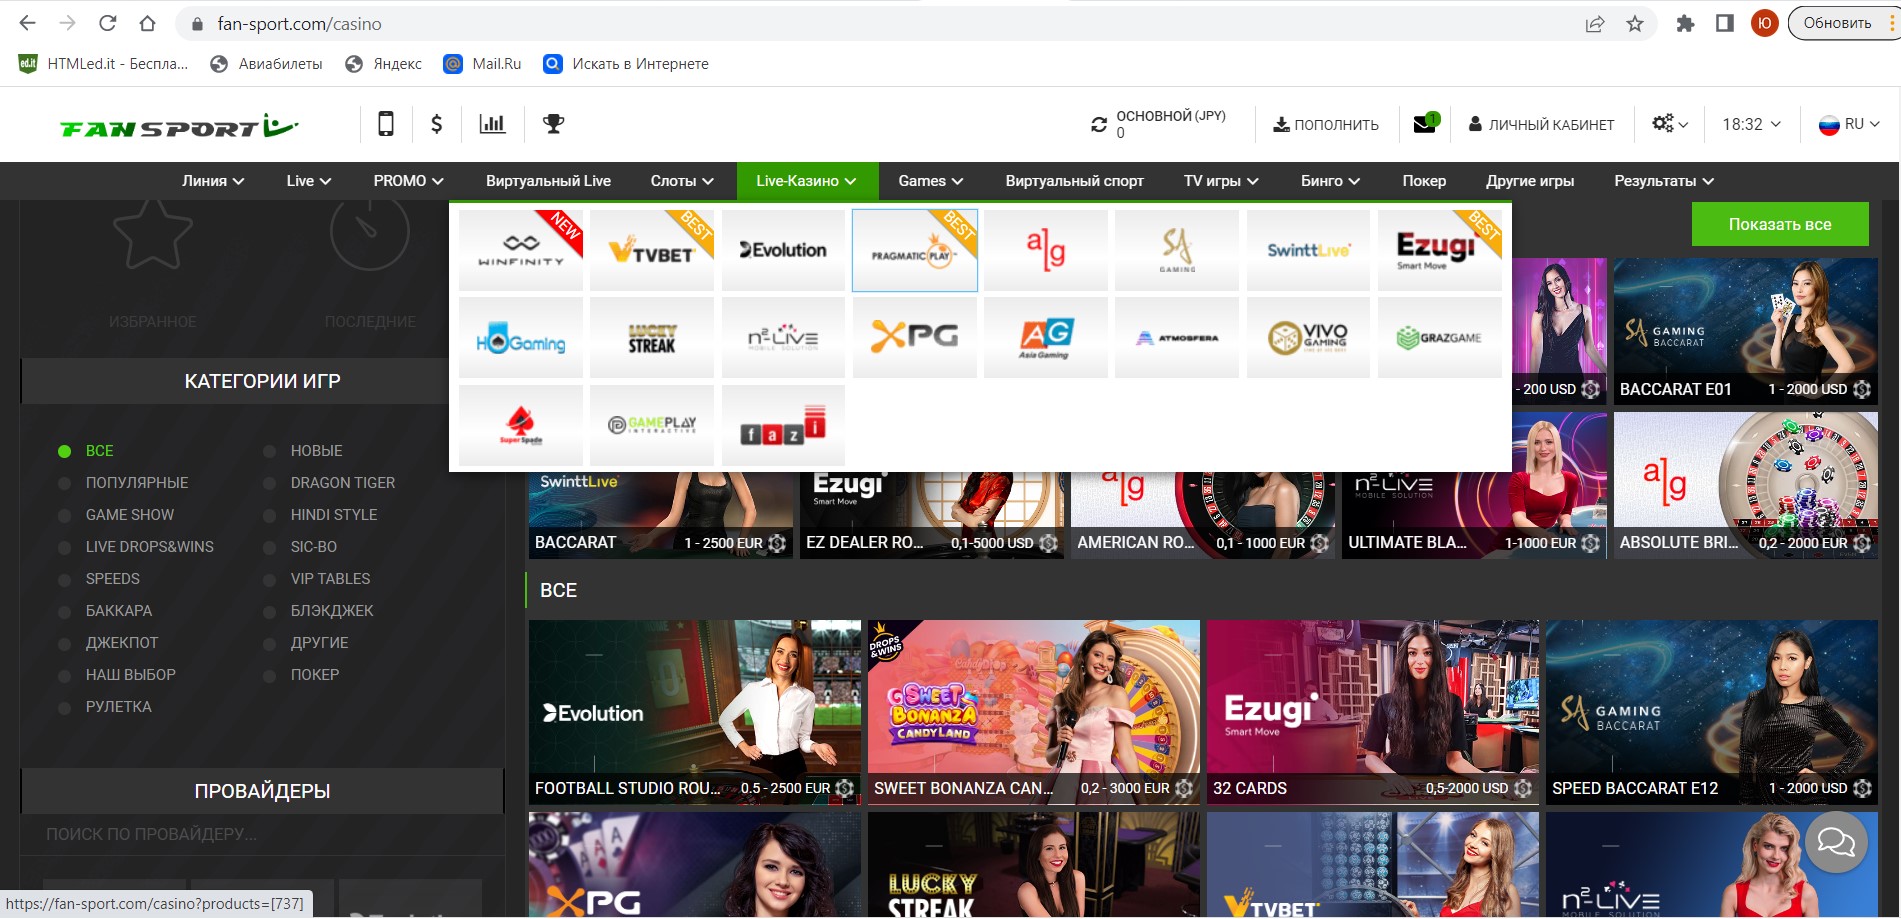Select the DRAGON TIGER category
This screenshot has width=1901, height=919.
(342, 483)
